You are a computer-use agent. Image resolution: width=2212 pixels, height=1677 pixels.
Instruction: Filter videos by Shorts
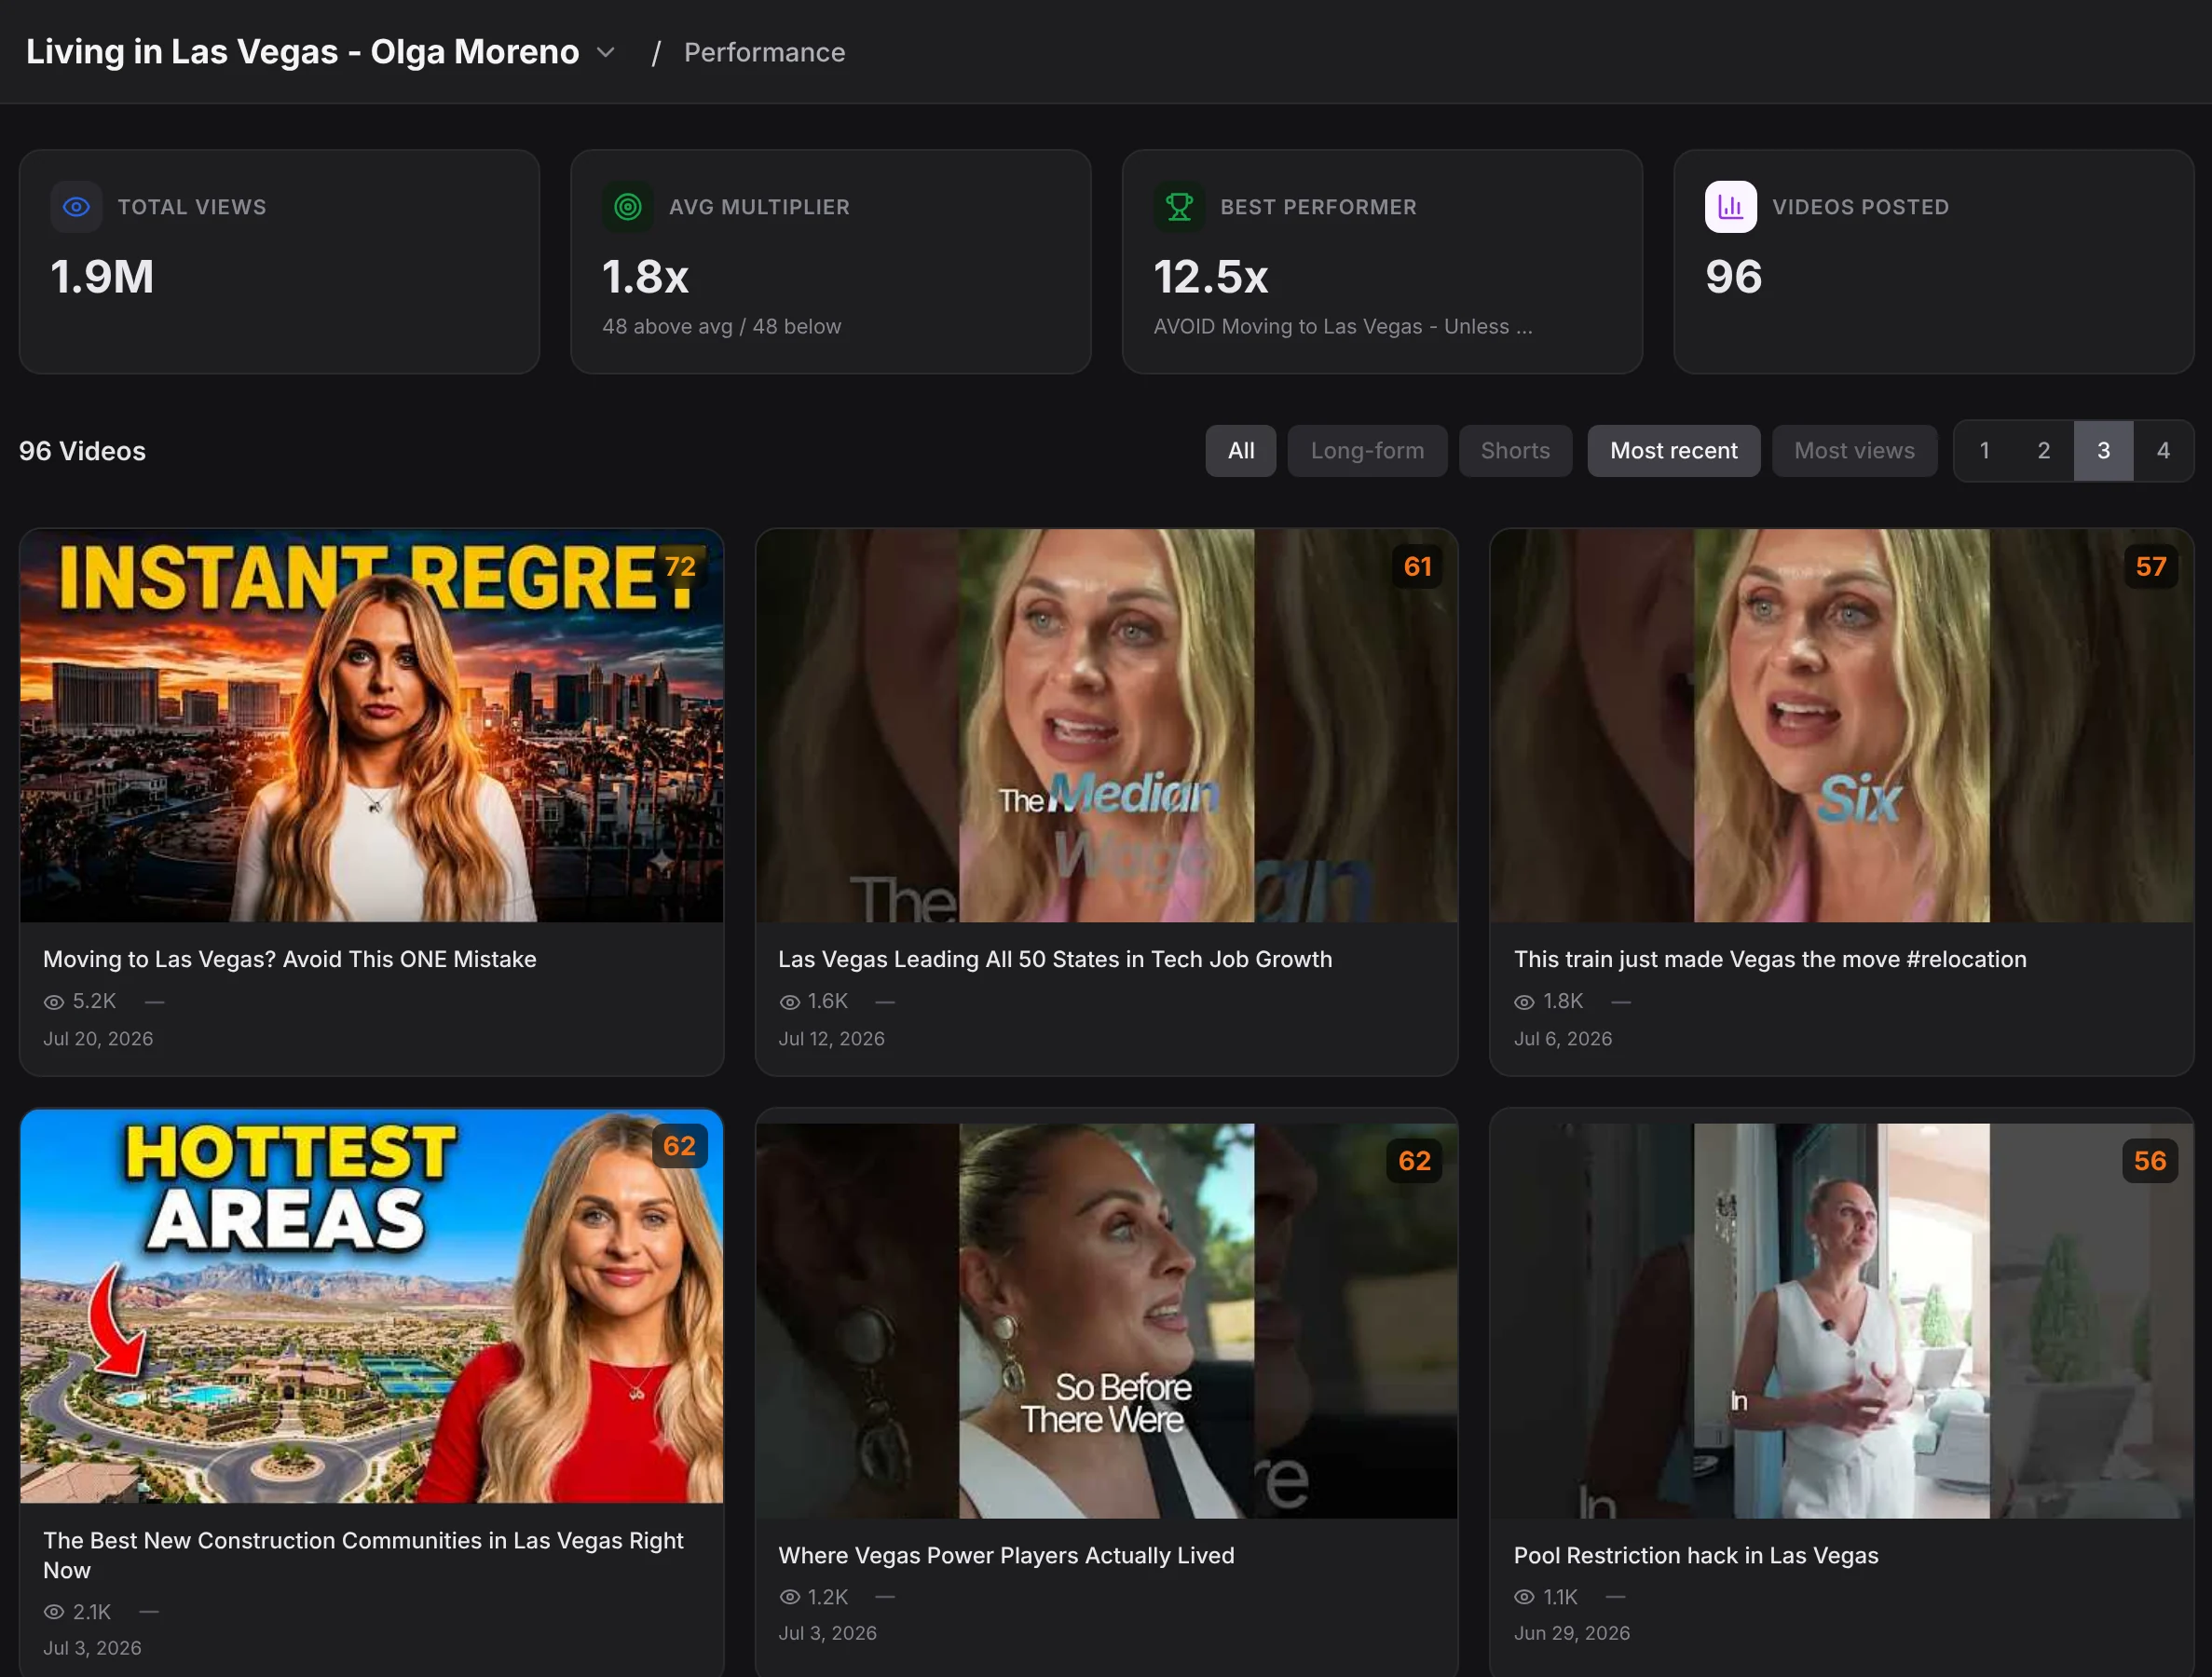(1515, 451)
